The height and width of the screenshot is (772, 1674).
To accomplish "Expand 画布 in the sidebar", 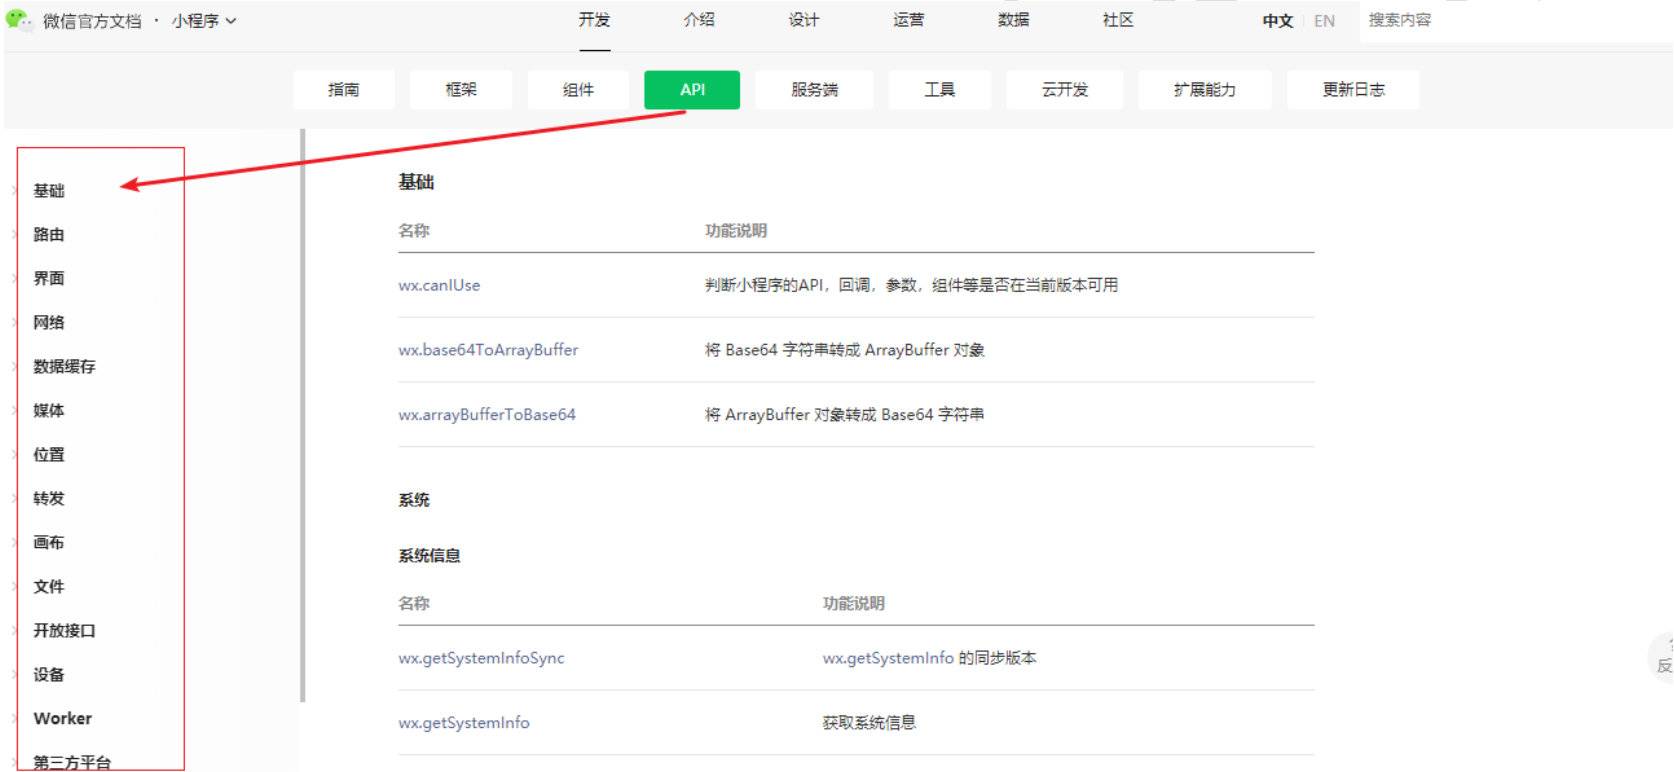I will [x=49, y=543].
